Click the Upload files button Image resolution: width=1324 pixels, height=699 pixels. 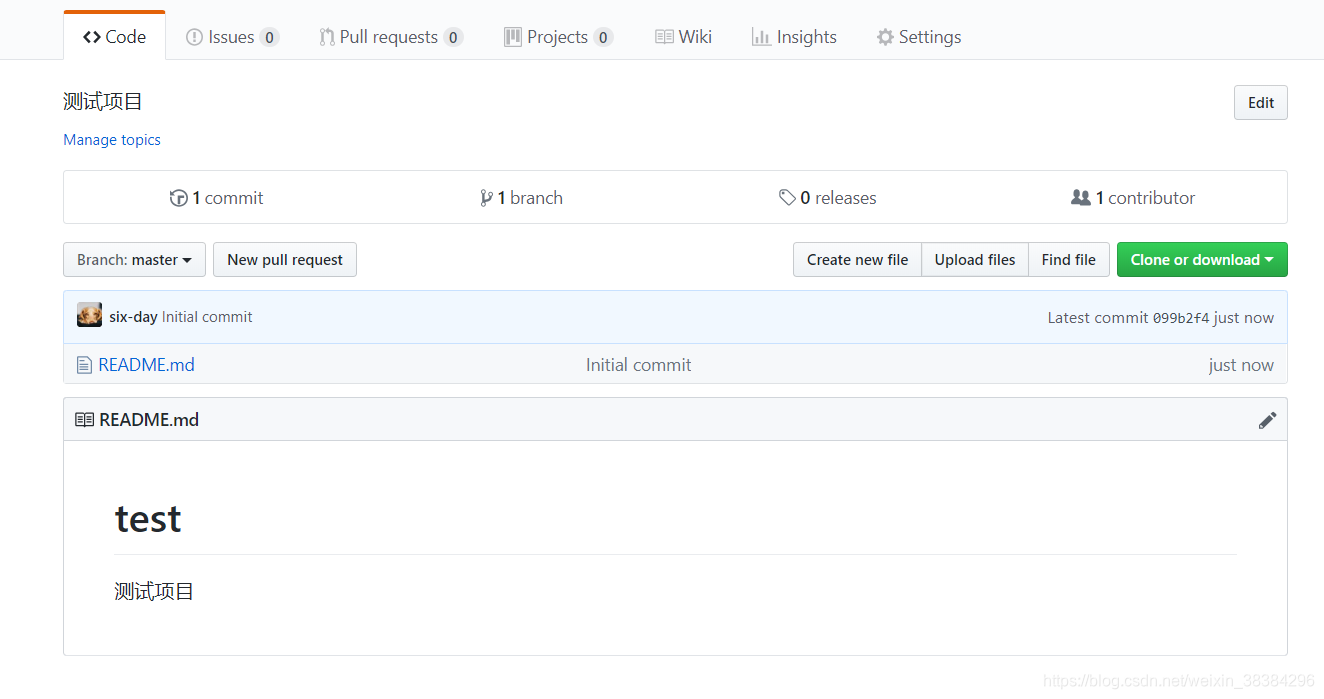[975, 260]
